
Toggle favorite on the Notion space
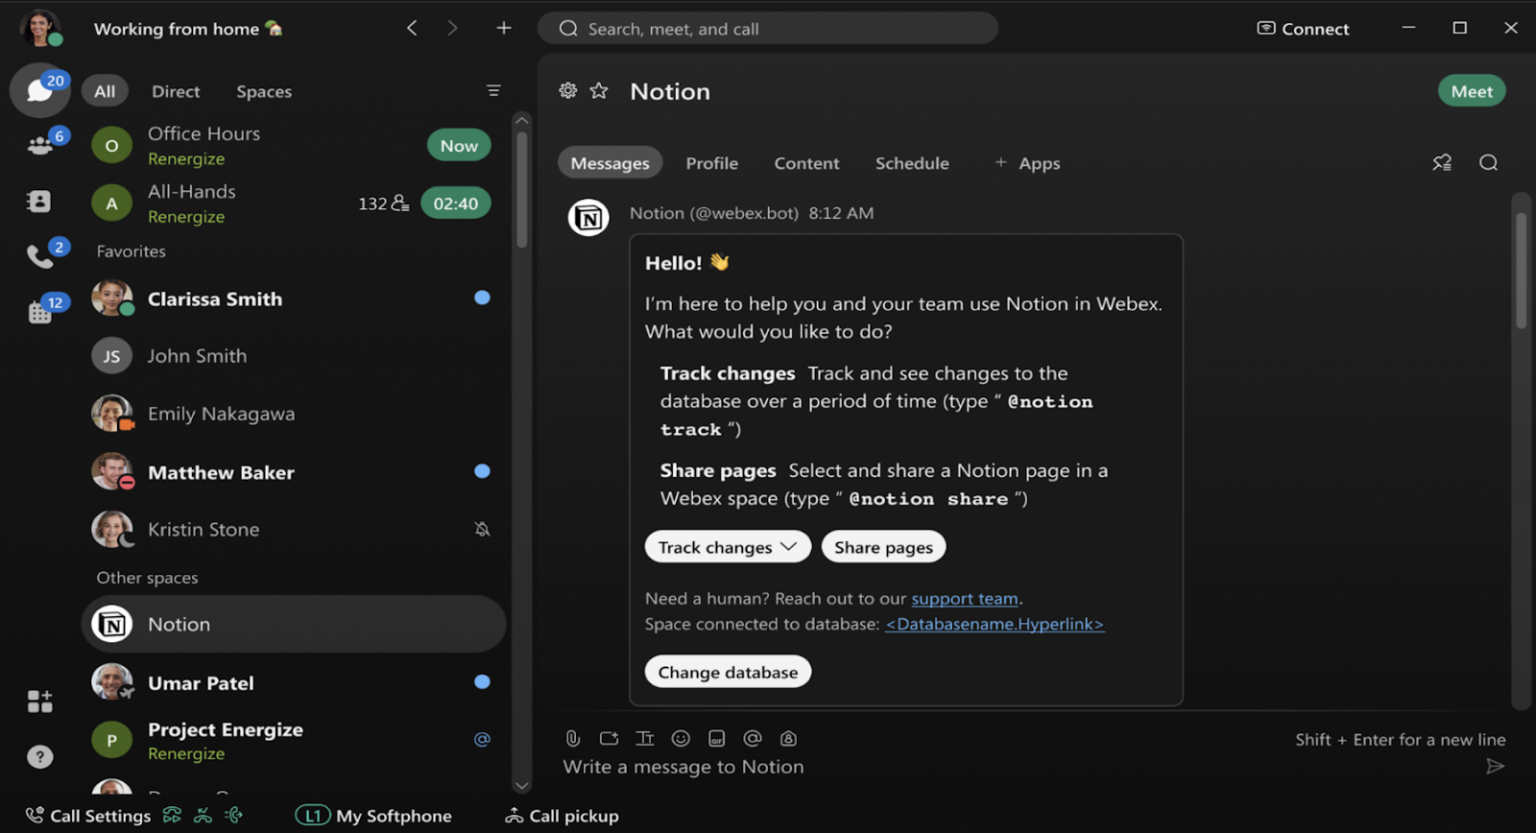(x=599, y=90)
